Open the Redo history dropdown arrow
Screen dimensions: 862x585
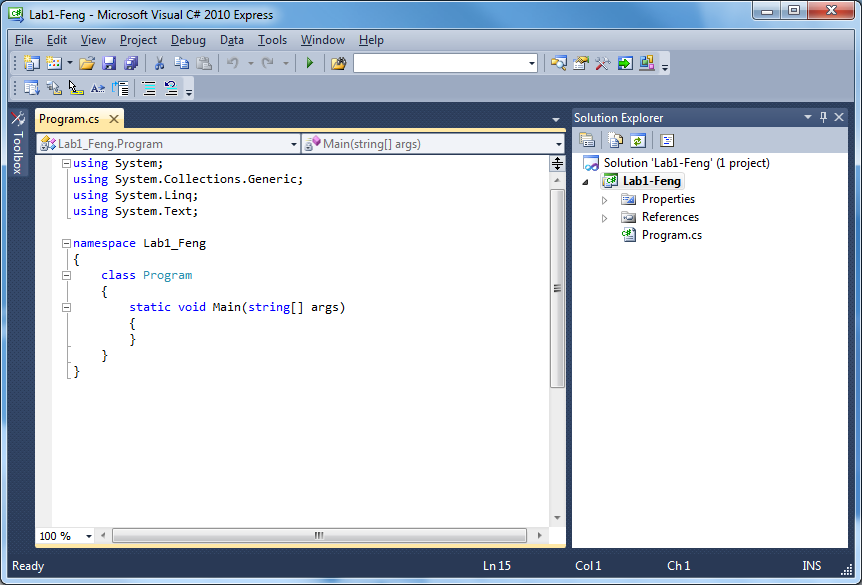point(286,63)
